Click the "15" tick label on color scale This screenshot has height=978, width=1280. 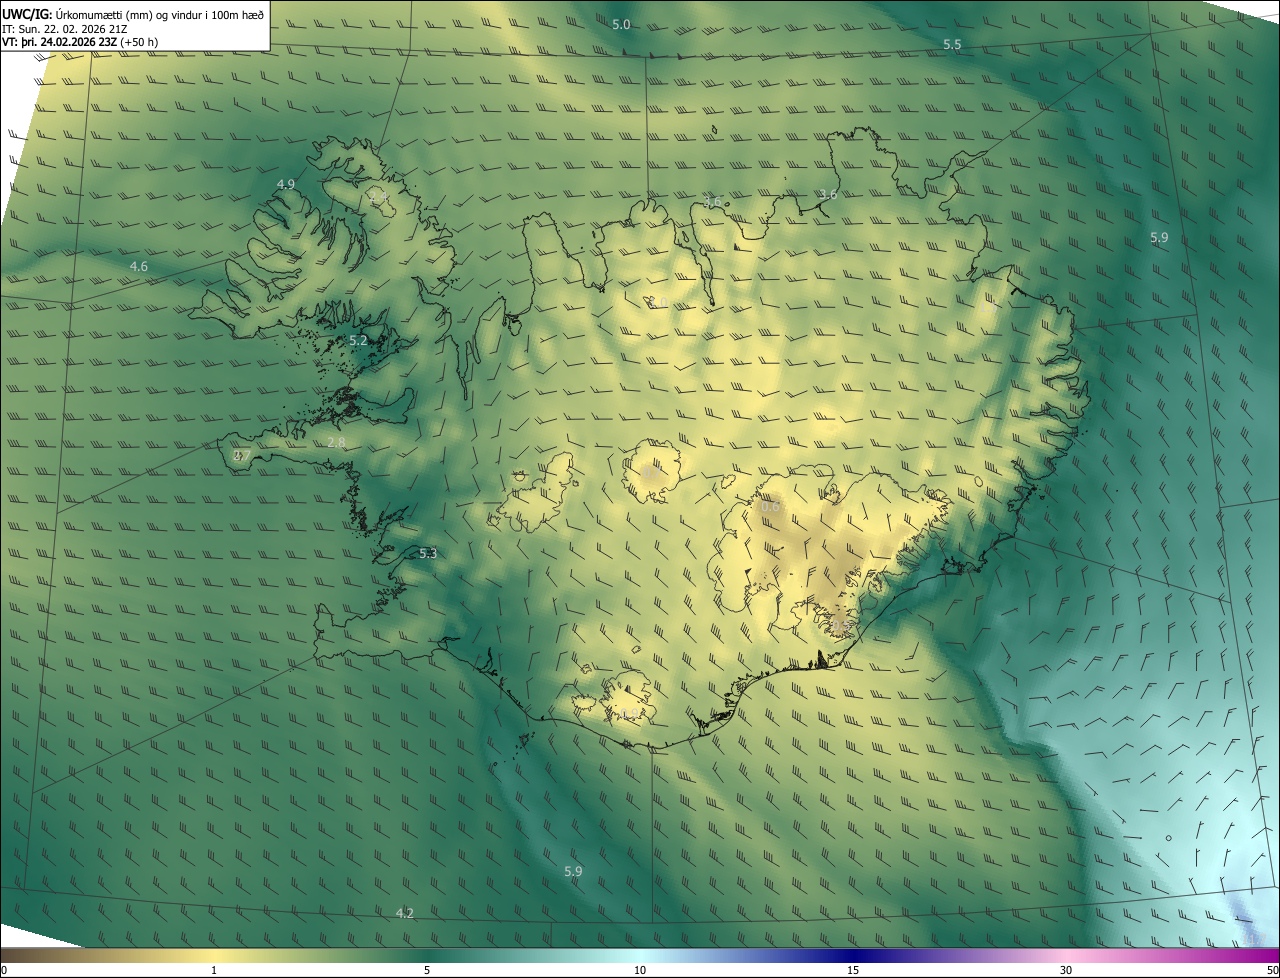pos(853,970)
